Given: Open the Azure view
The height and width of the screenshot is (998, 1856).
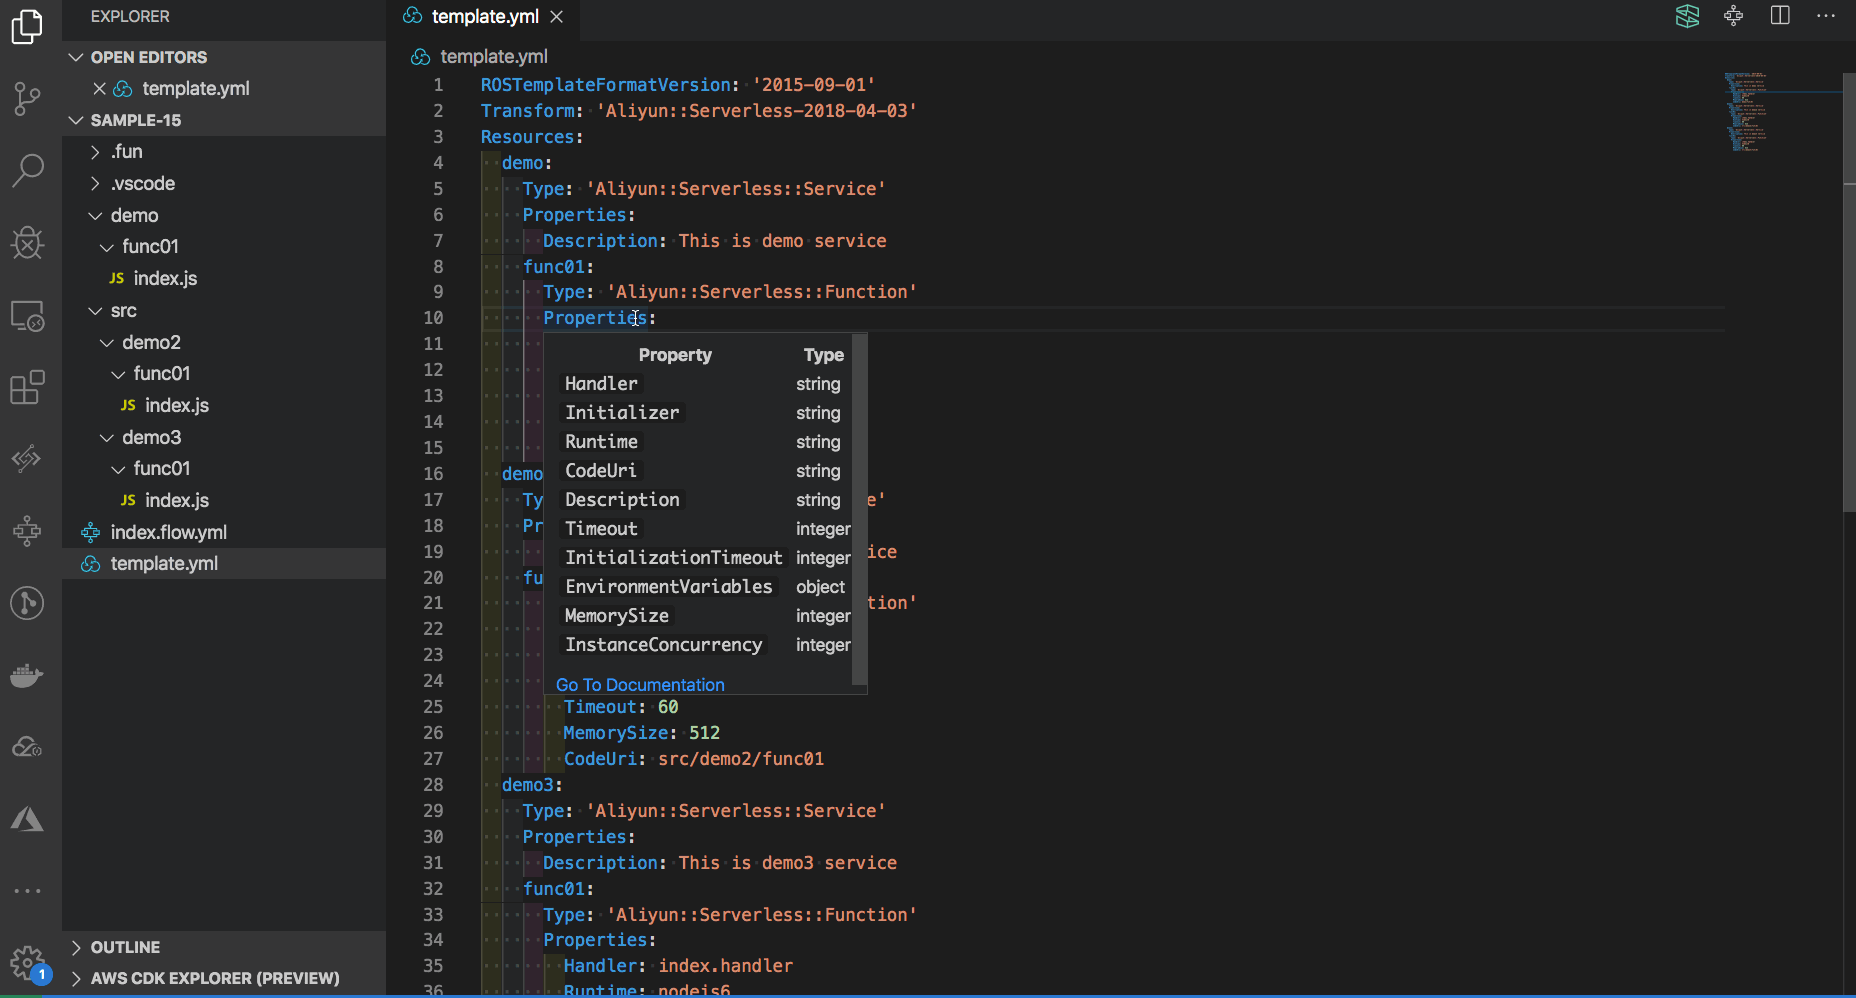Looking at the screenshot, I should pyautogui.click(x=27, y=819).
